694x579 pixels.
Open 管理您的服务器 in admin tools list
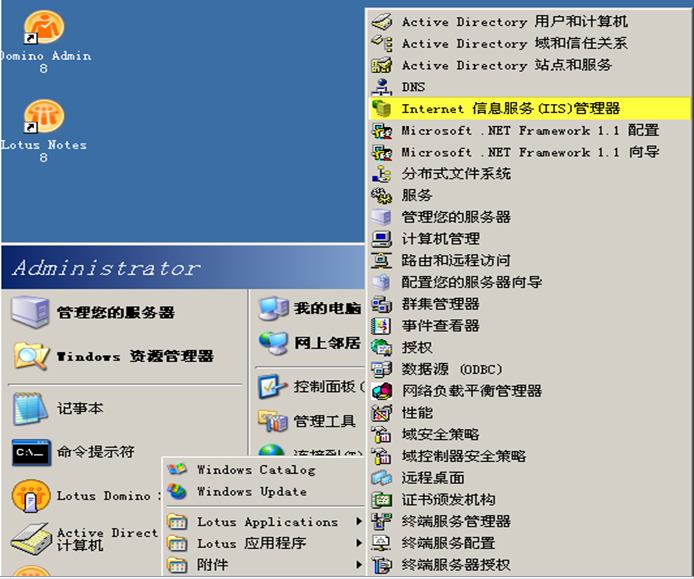pyautogui.click(x=529, y=217)
